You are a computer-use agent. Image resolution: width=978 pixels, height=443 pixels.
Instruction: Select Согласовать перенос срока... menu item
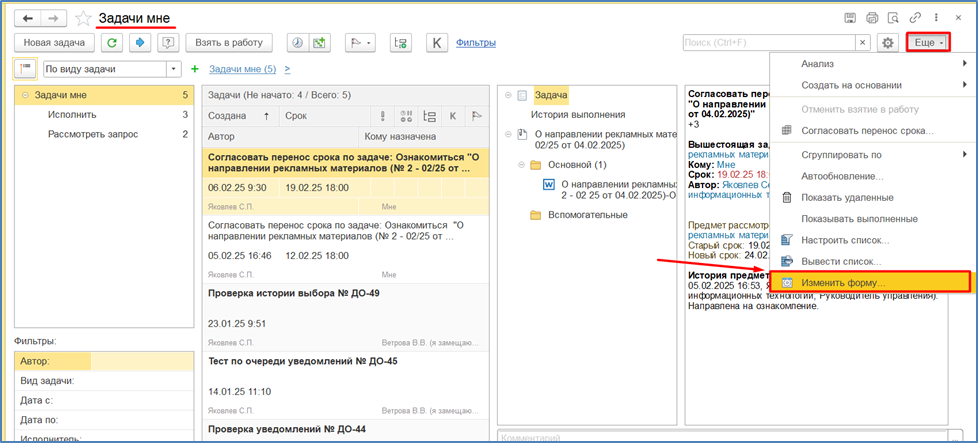[873, 131]
